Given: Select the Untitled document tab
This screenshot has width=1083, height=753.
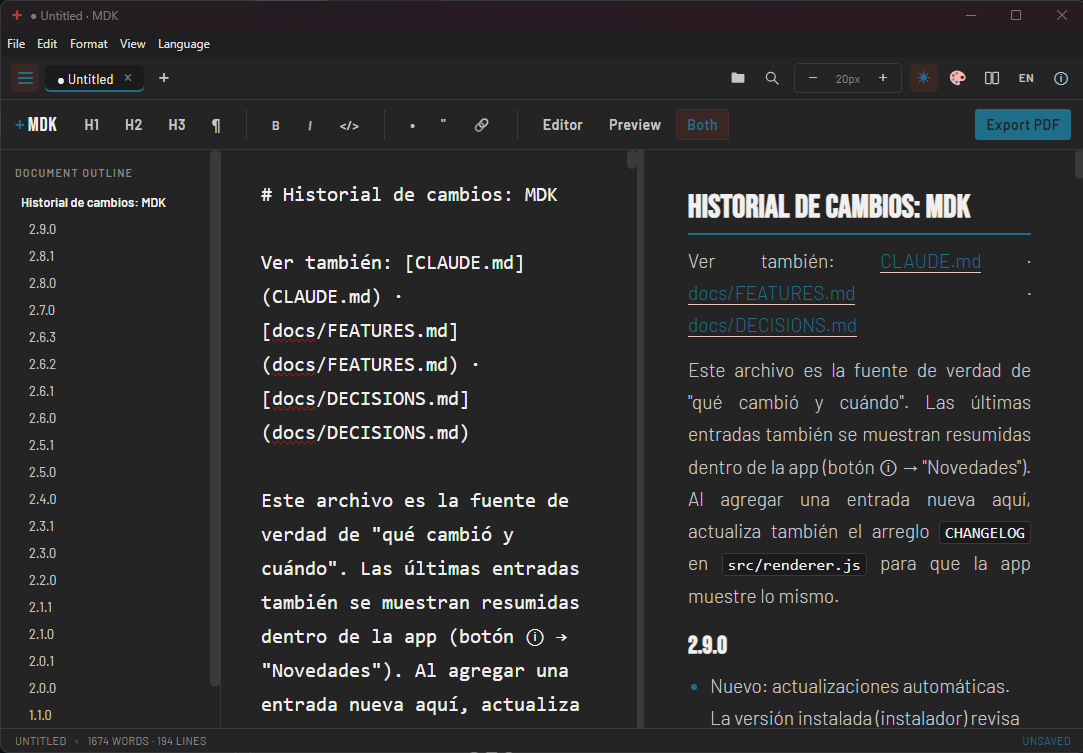Looking at the screenshot, I should point(94,79).
